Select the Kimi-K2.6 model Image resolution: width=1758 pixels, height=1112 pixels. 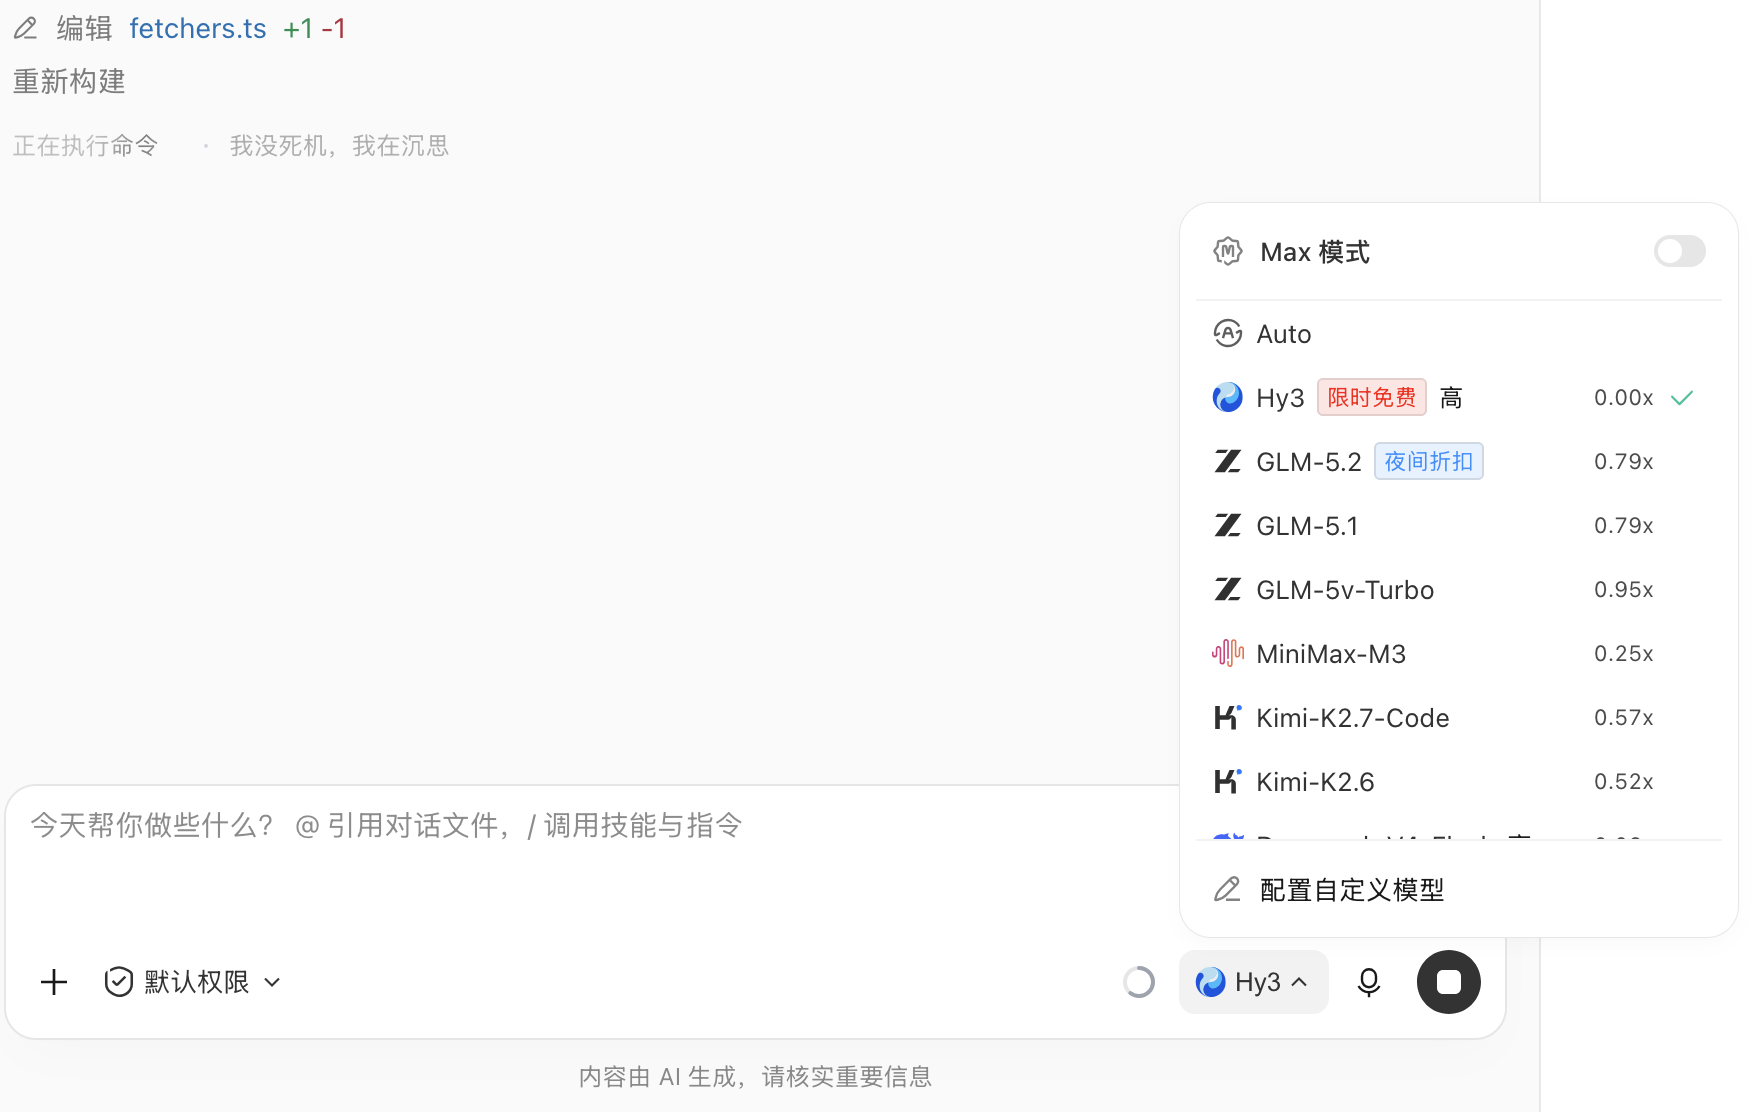pyautogui.click(x=1458, y=782)
